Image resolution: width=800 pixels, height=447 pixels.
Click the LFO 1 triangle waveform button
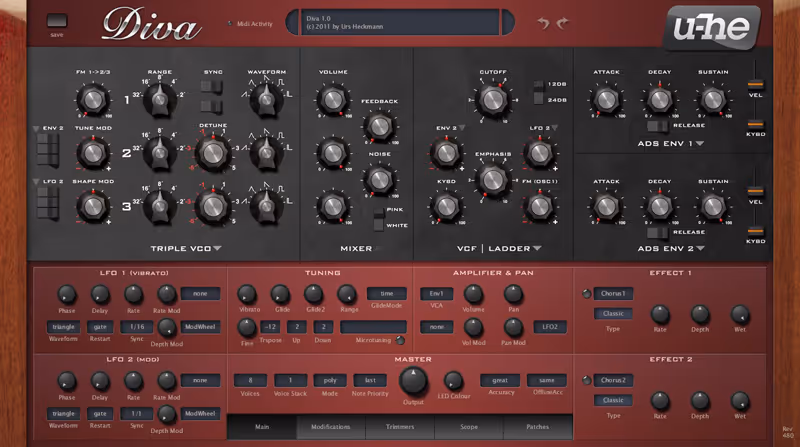[x=64, y=327]
